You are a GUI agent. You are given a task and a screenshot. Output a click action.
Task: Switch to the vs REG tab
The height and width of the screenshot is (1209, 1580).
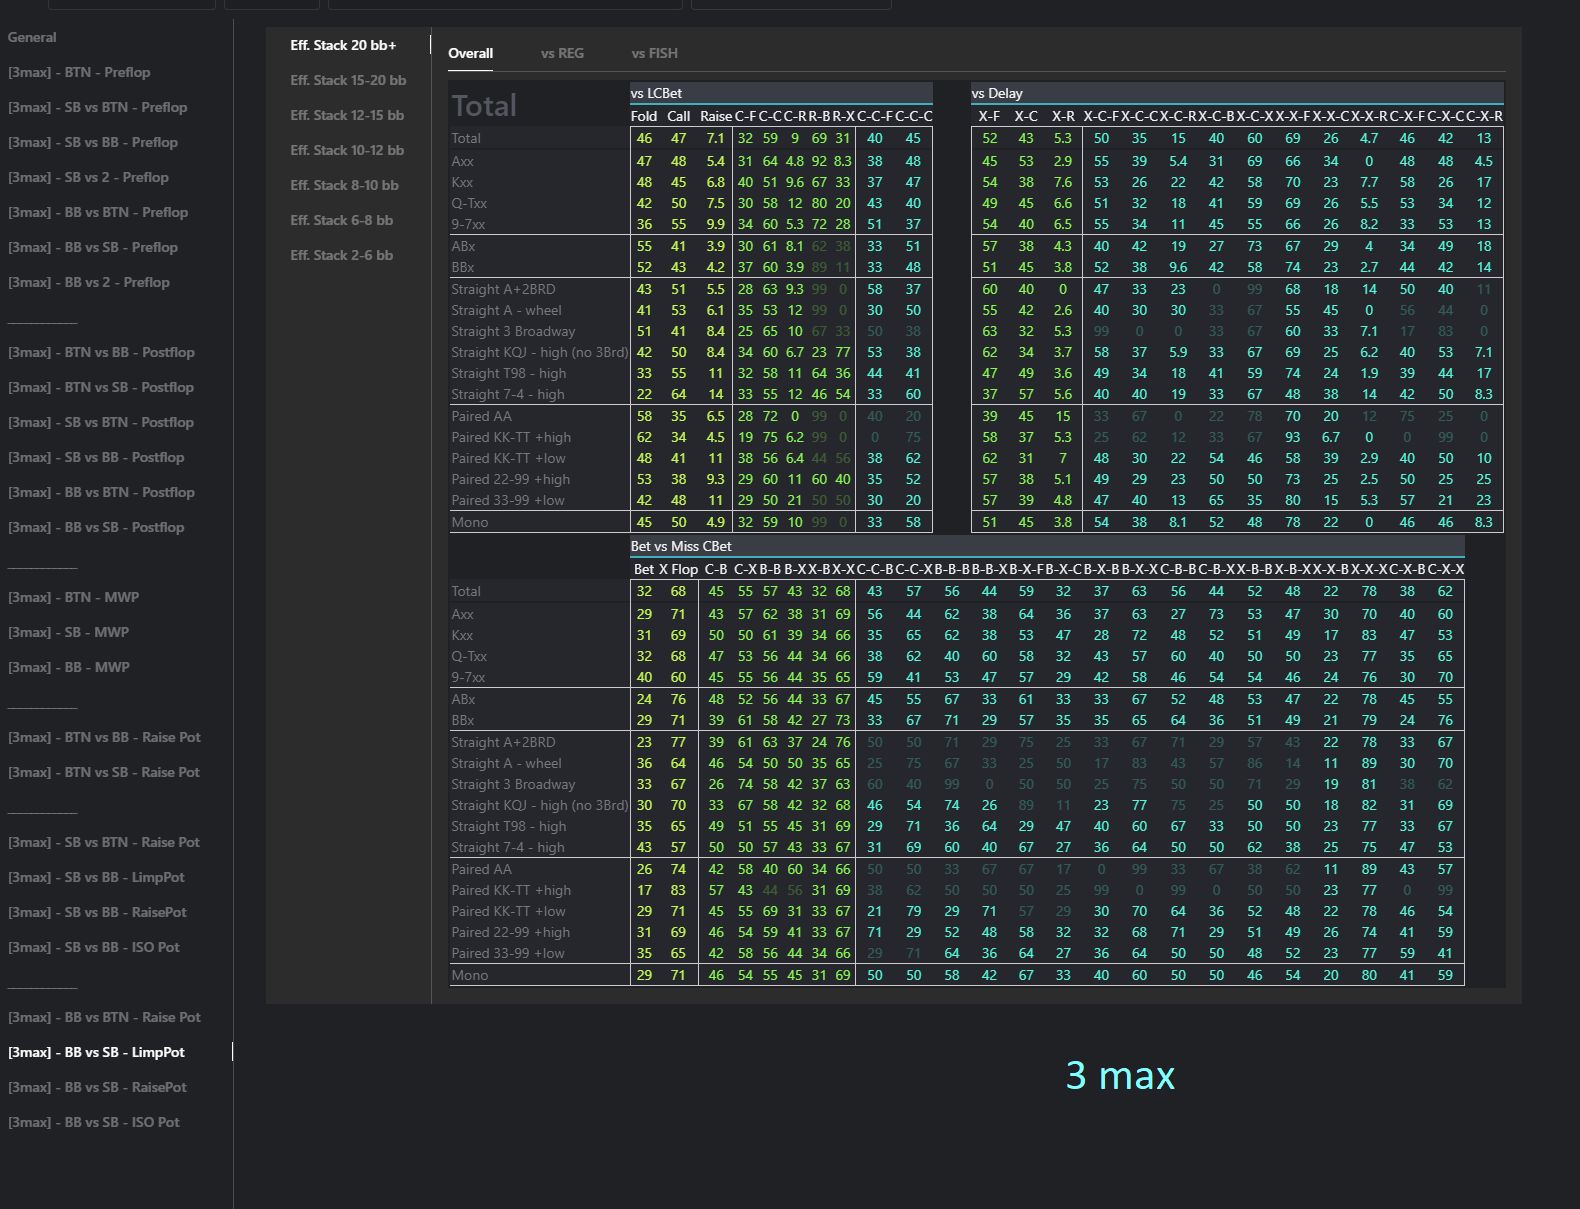click(562, 53)
